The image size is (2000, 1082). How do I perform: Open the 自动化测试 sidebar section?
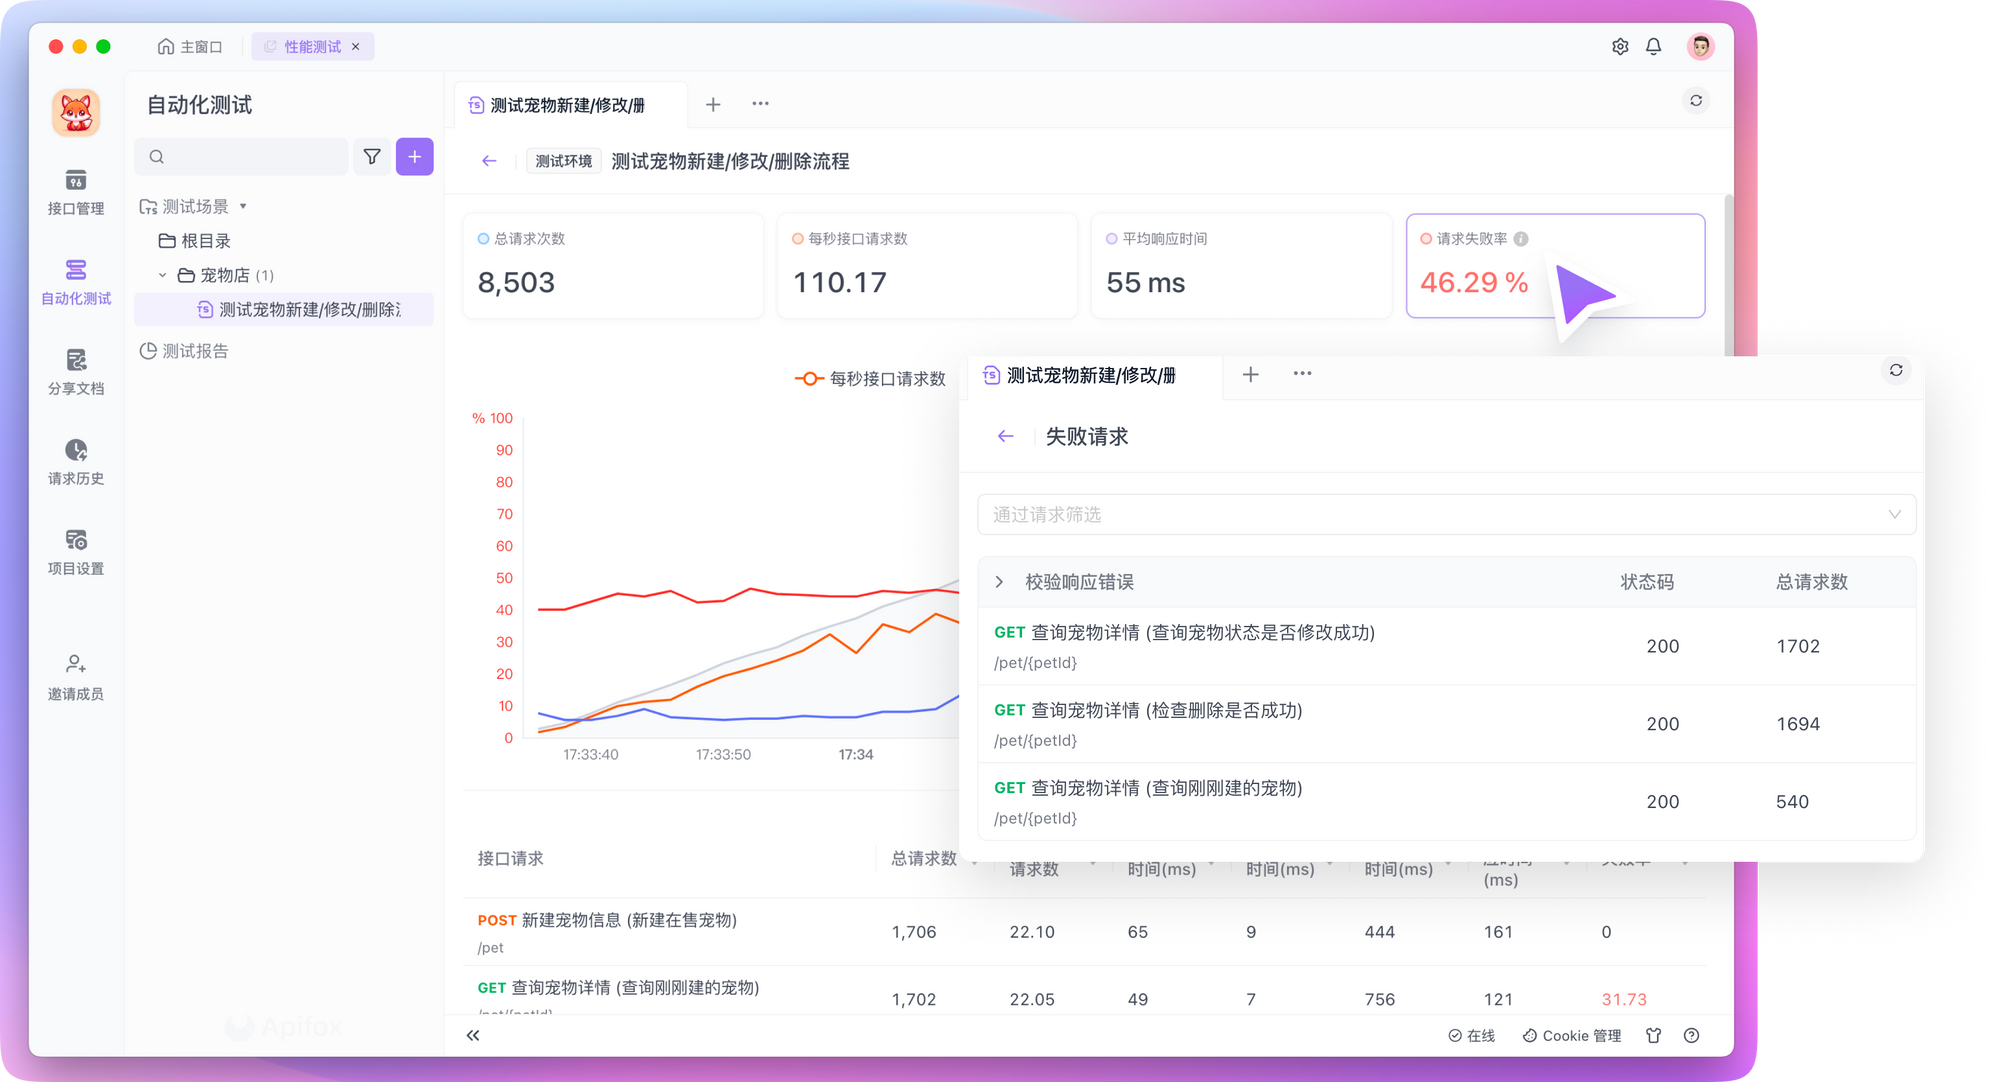75,283
